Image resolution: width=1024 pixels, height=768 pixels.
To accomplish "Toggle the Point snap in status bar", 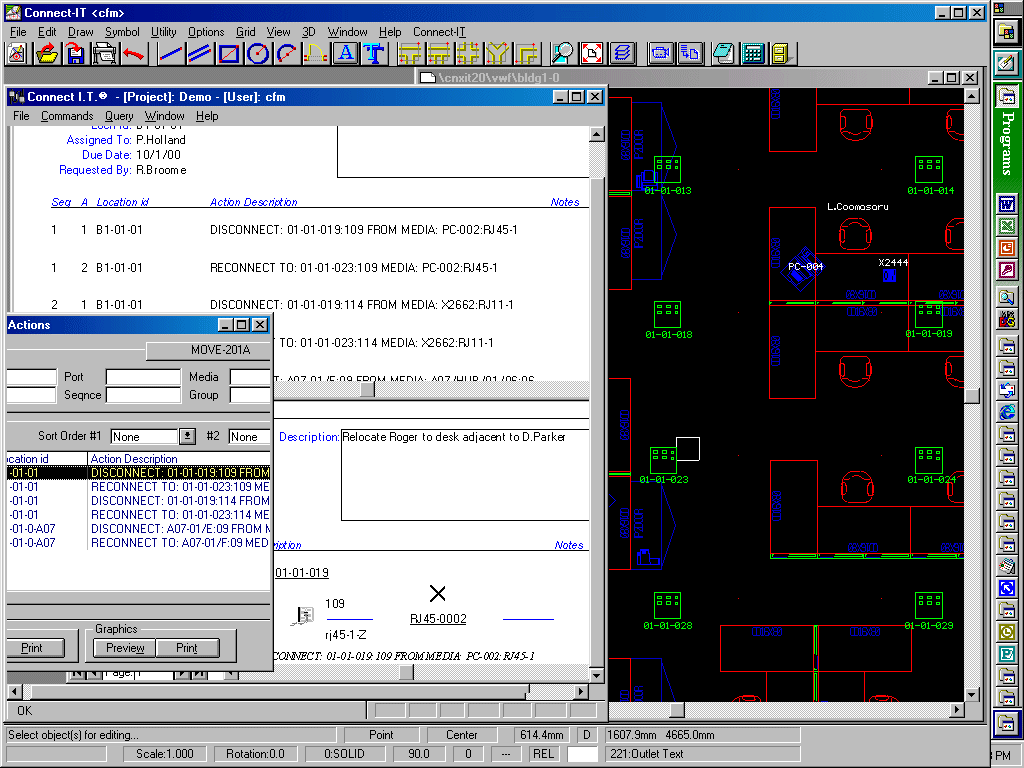I will tap(381, 735).
